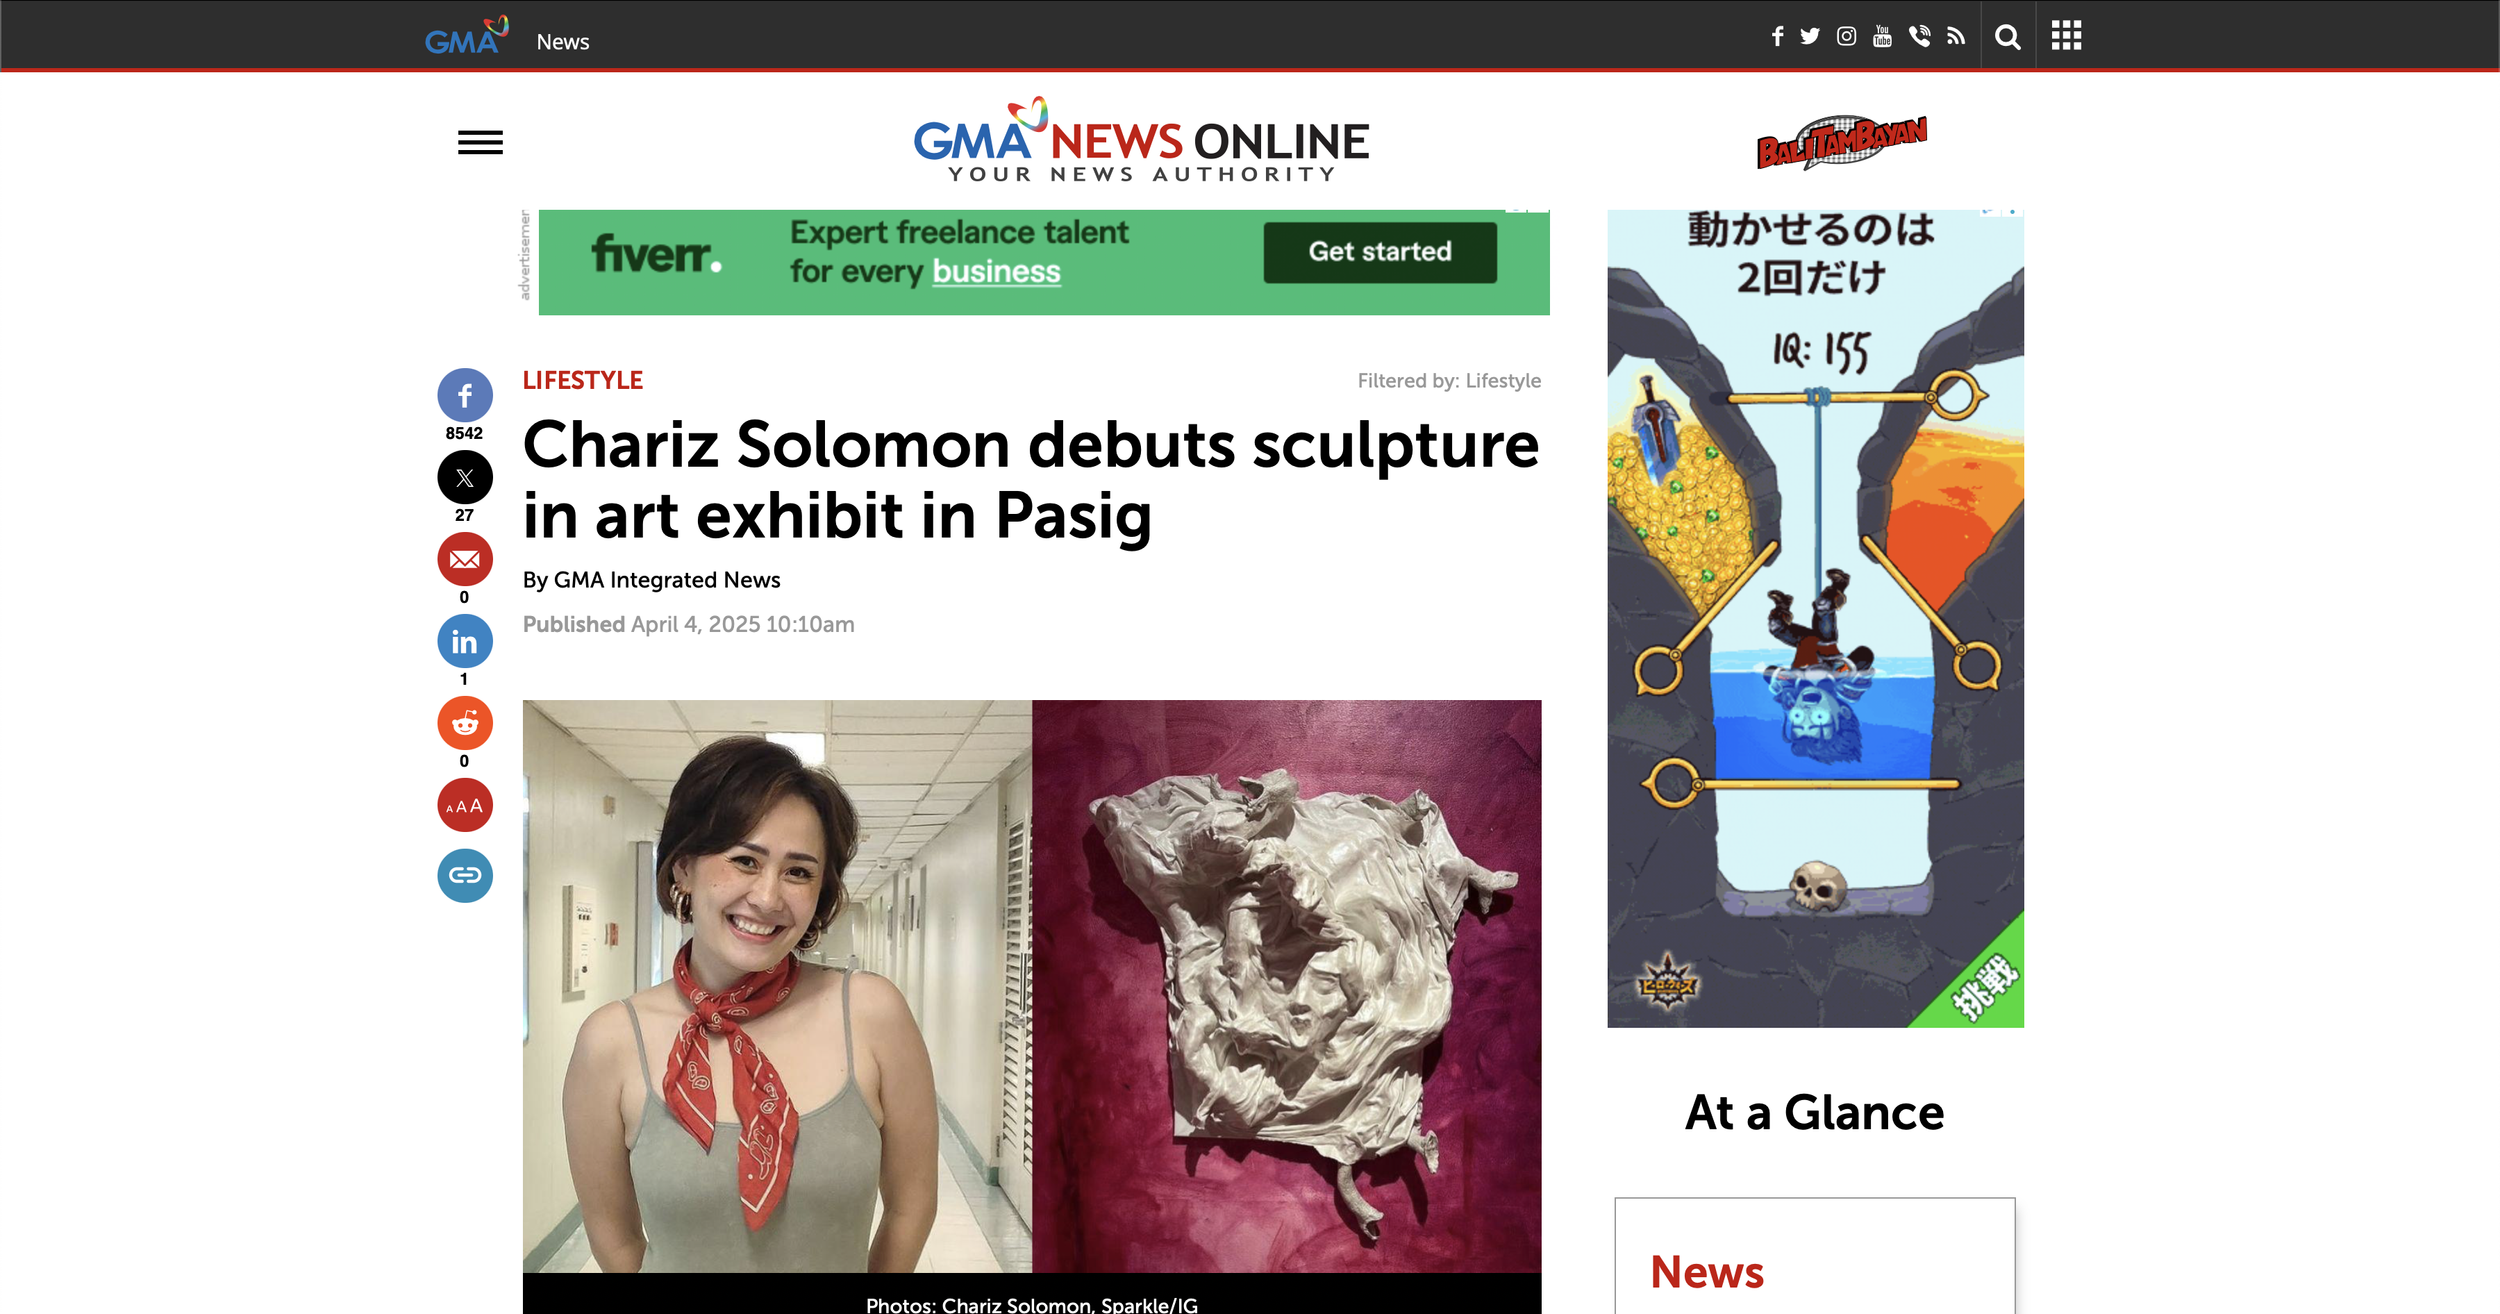Click Get started on Fiverr ad
Screen dimensions: 2500x1314
[x=1380, y=252]
